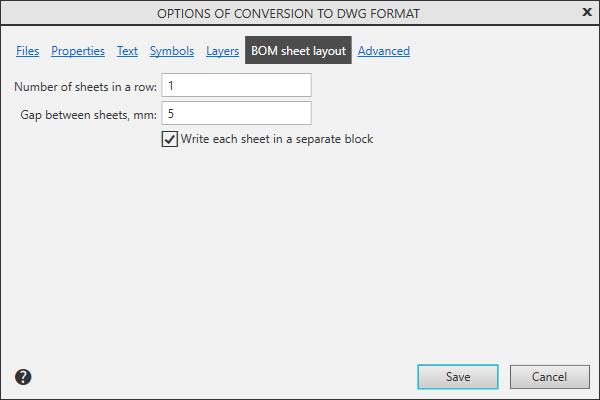
Task: Click the 'Gap between sheets, mm:' label
Action: 88,115
